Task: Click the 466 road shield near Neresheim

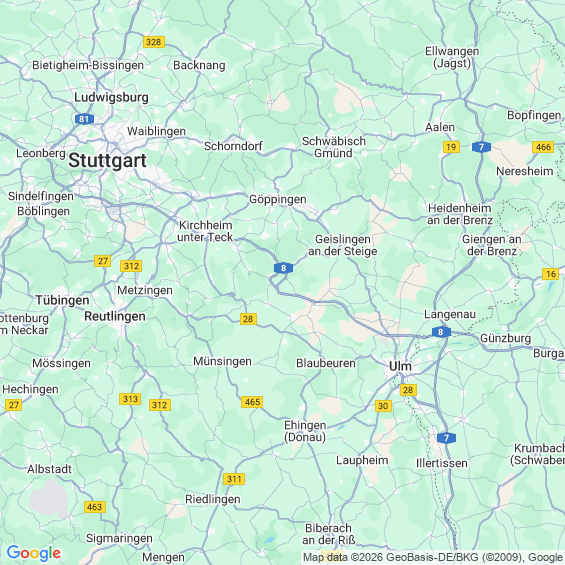Action: pyautogui.click(x=543, y=147)
